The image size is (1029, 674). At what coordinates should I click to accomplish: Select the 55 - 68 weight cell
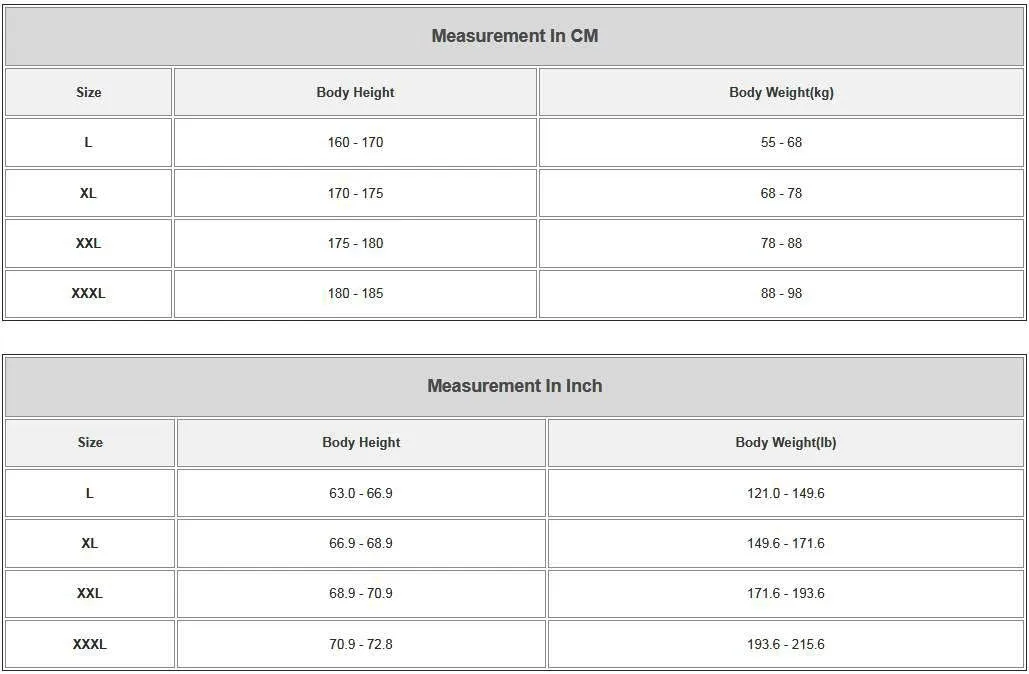point(781,142)
